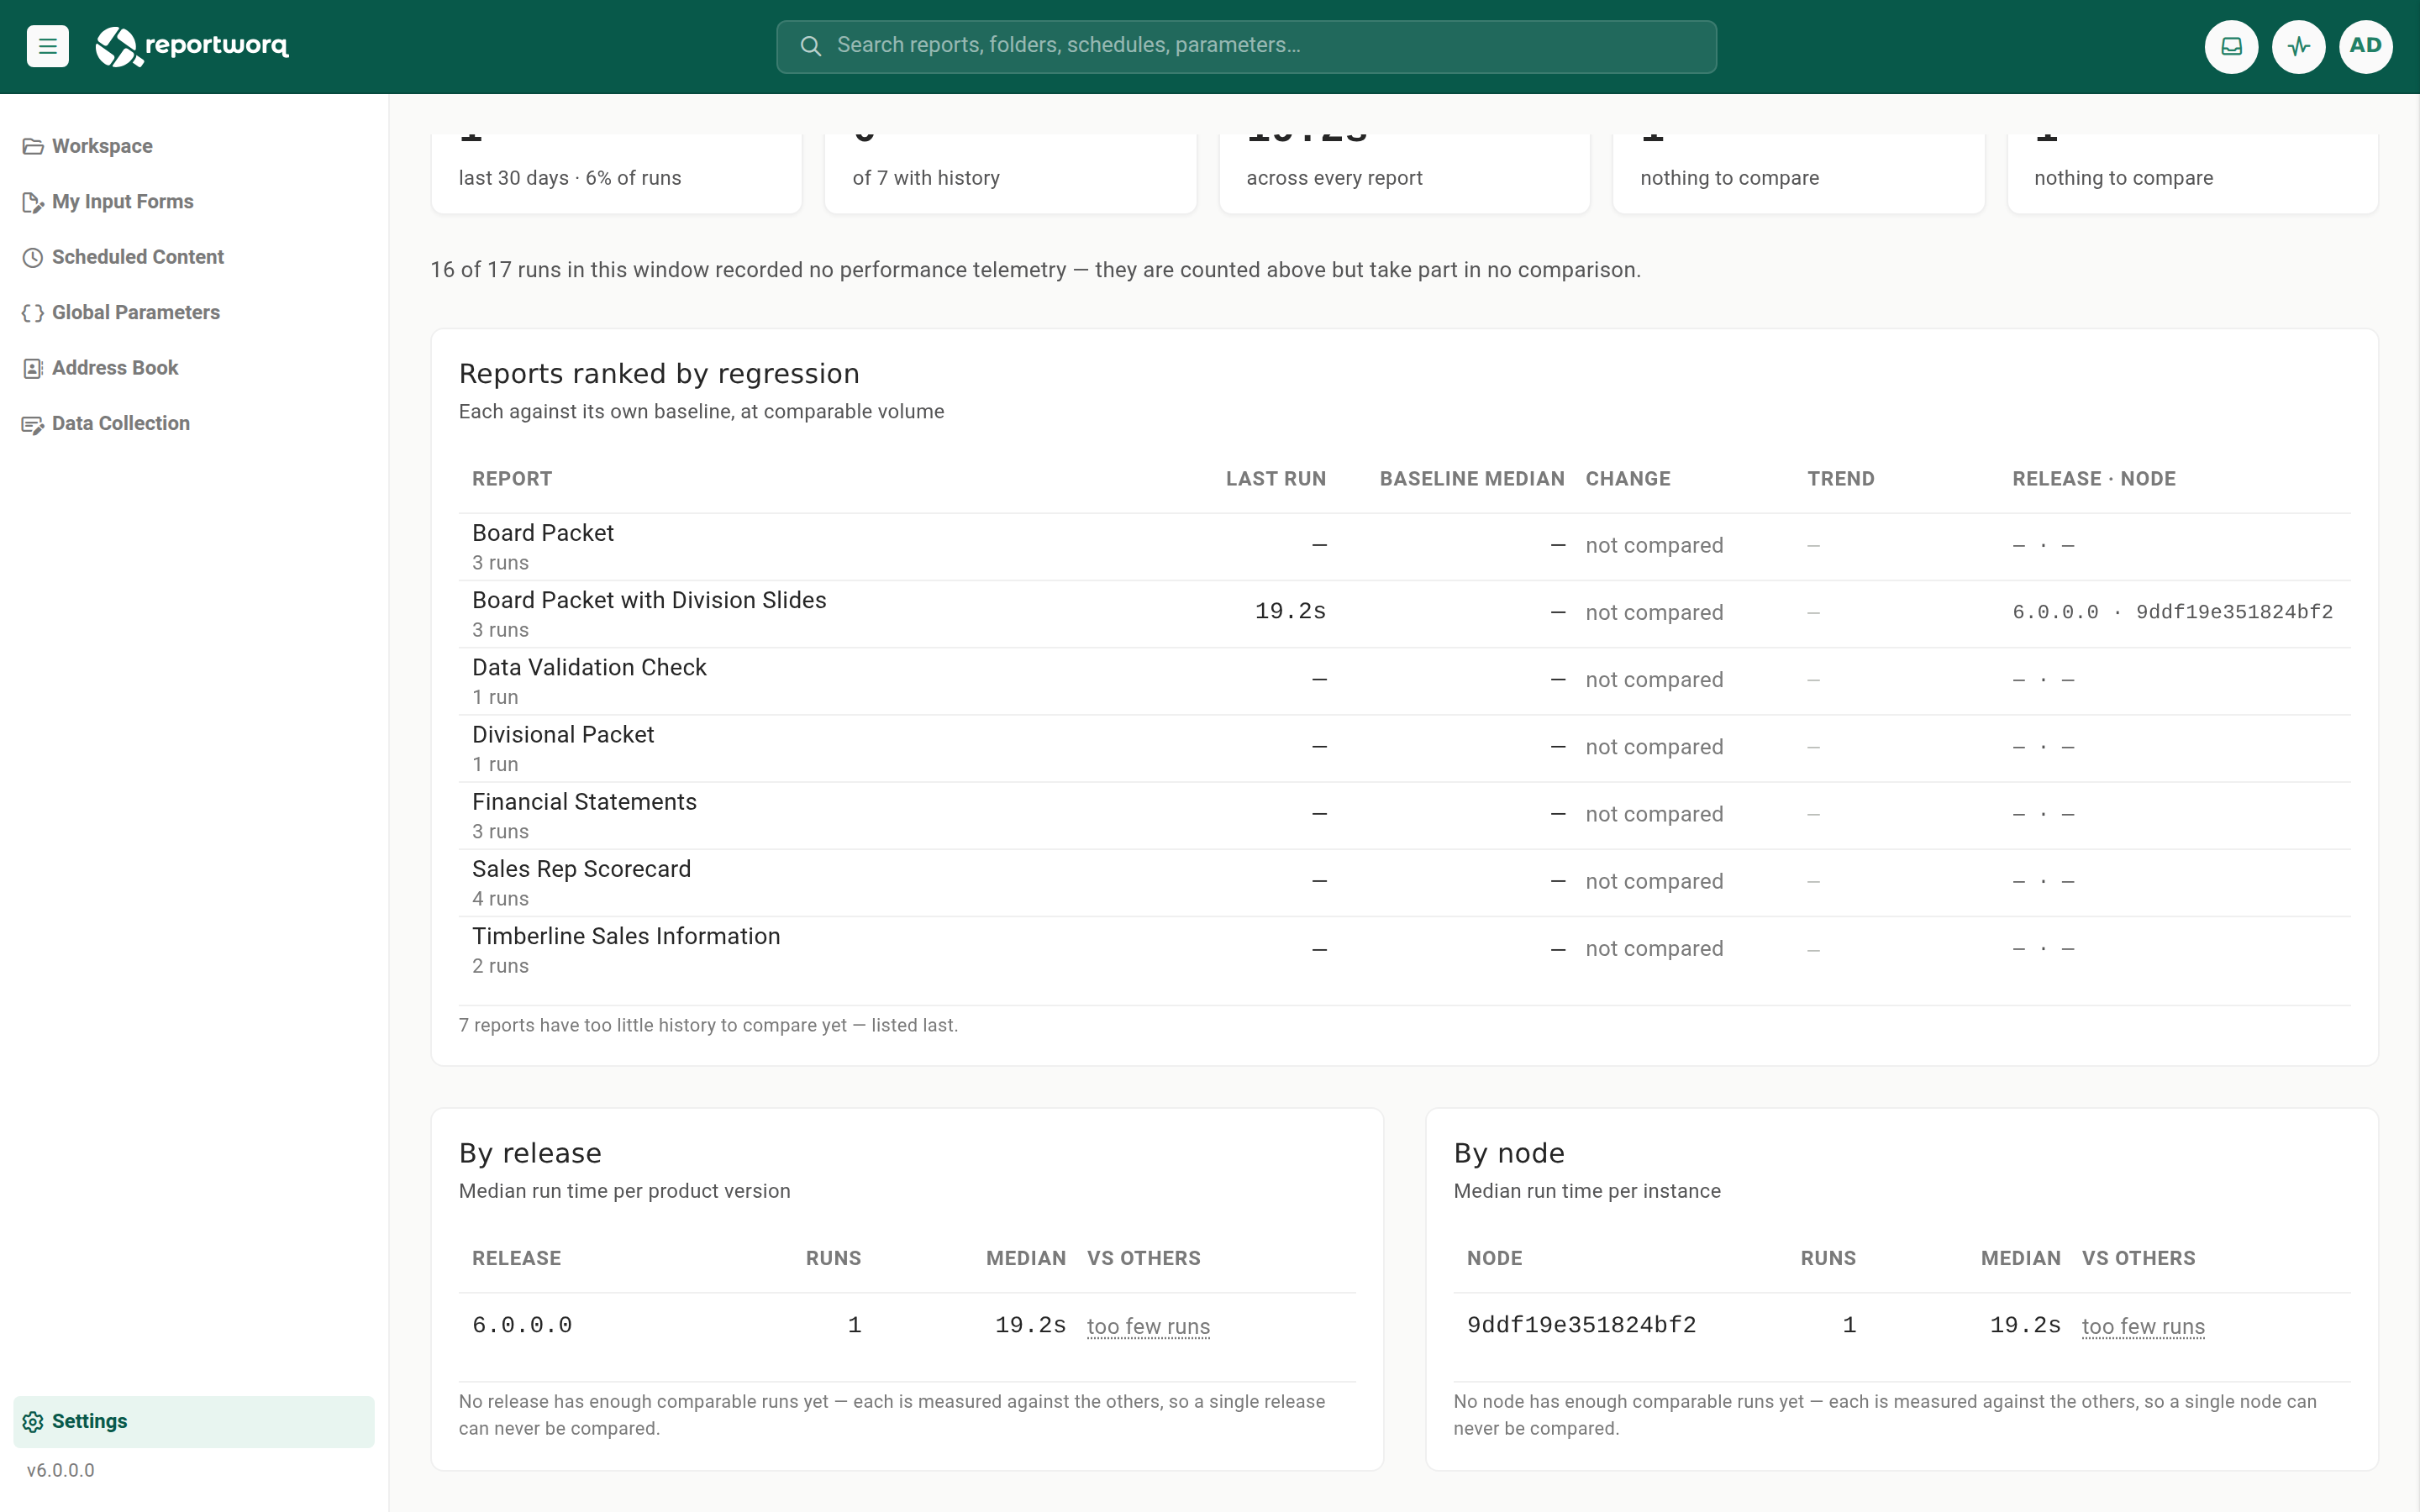2420x1512 pixels.
Task: Click the LAST RUN column header
Action: (1276, 479)
